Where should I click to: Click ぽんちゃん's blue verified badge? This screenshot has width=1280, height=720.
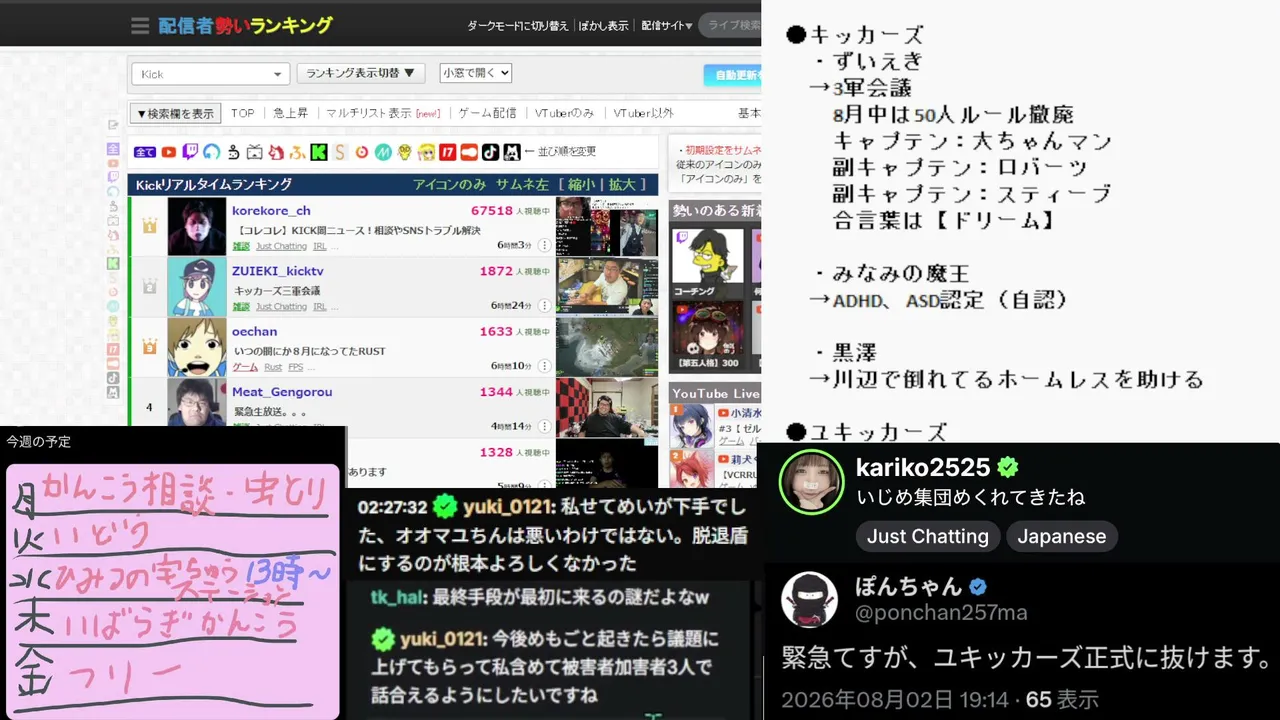point(978,587)
